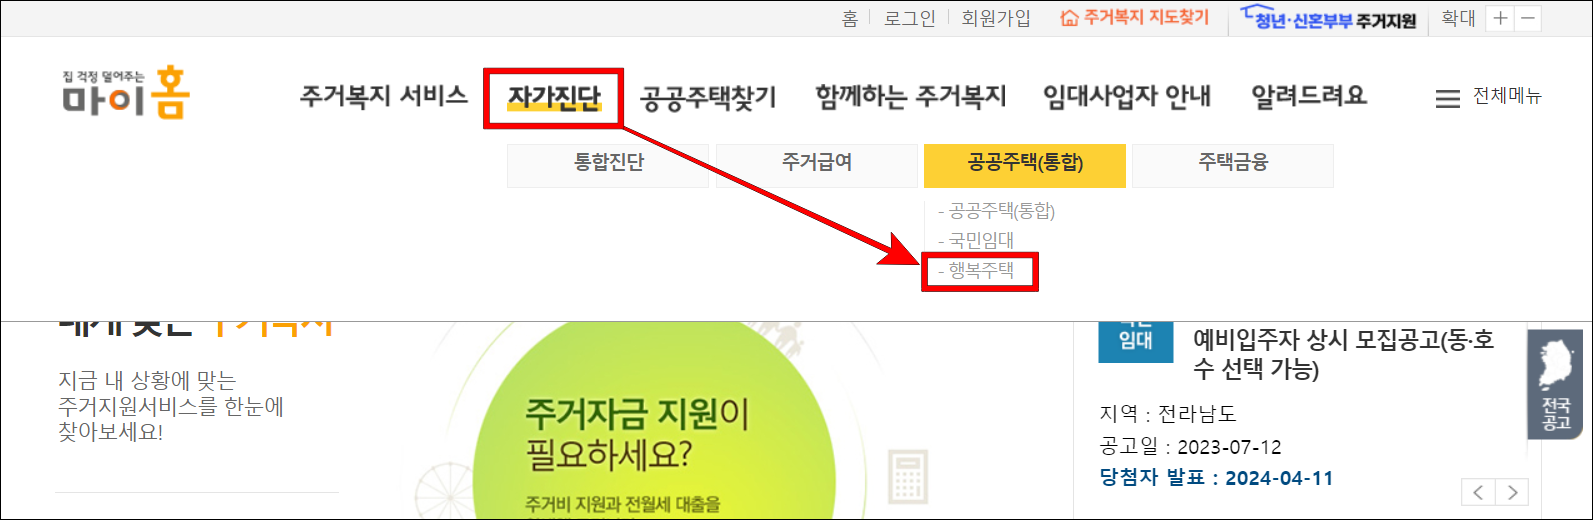This screenshot has height=520, width=1593.
Task: Click the minus zoom-out button
Action: 1527,19
